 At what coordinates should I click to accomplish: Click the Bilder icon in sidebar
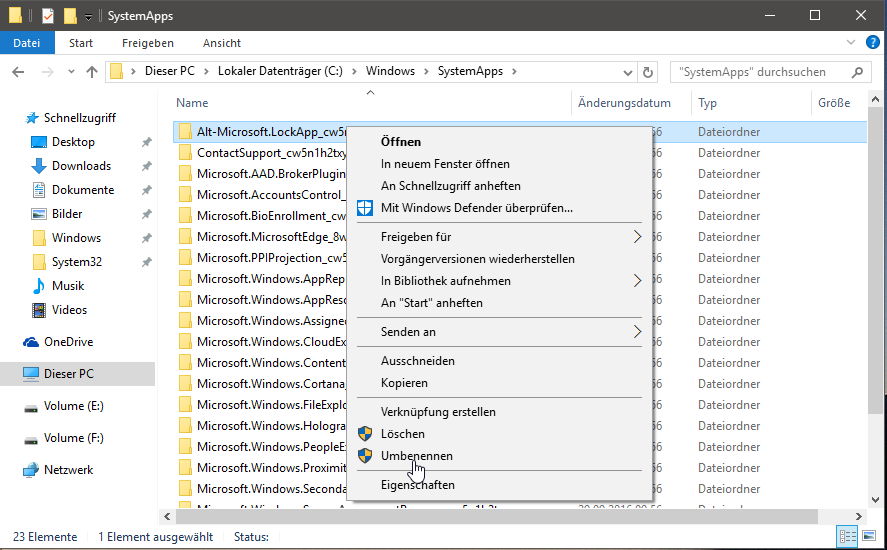coord(38,214)
